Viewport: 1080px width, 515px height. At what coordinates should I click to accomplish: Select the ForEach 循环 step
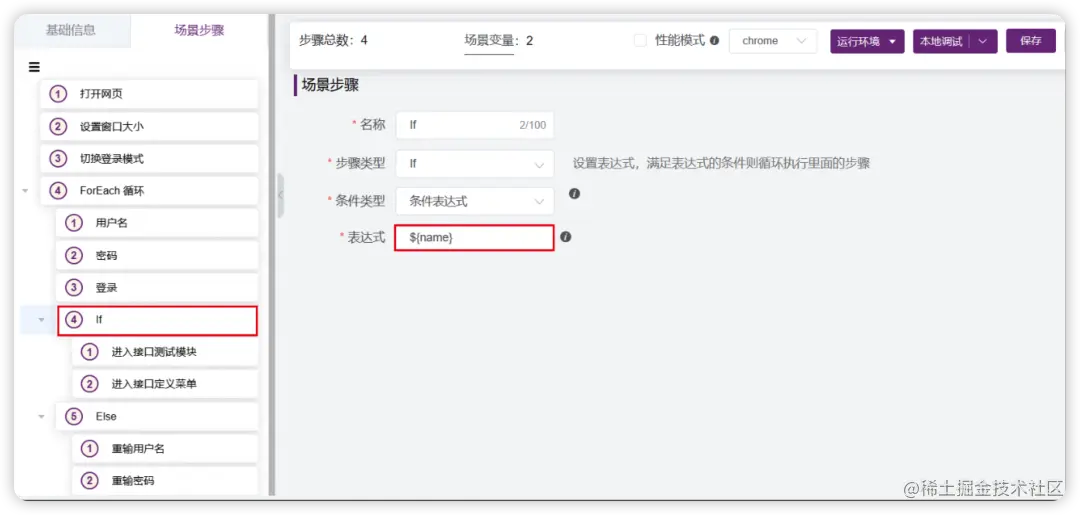click(x=149, y=191)
